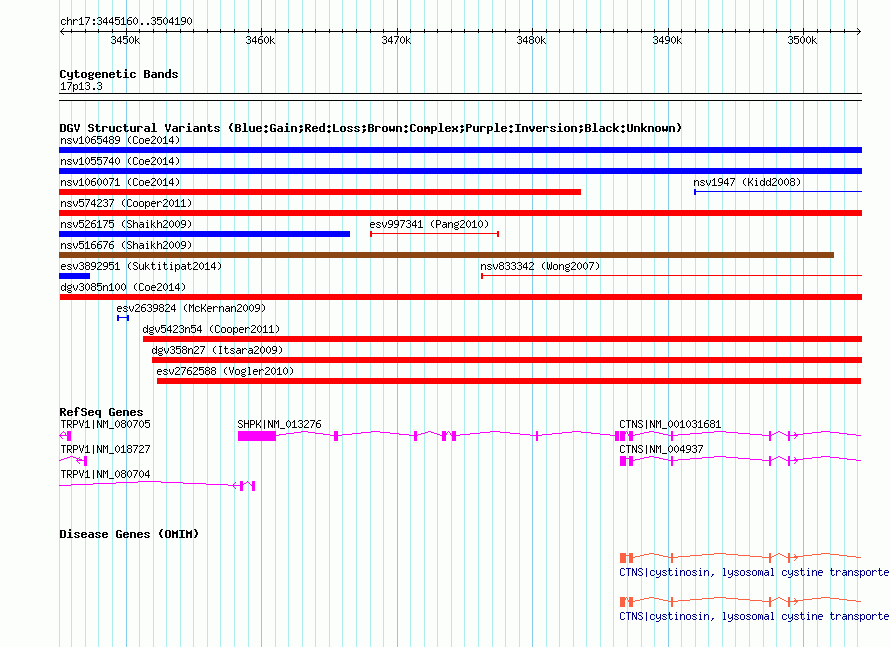
Task: Click the dgv5423n54 (Cooper2011) loss bar
Action: click(502, 339)
